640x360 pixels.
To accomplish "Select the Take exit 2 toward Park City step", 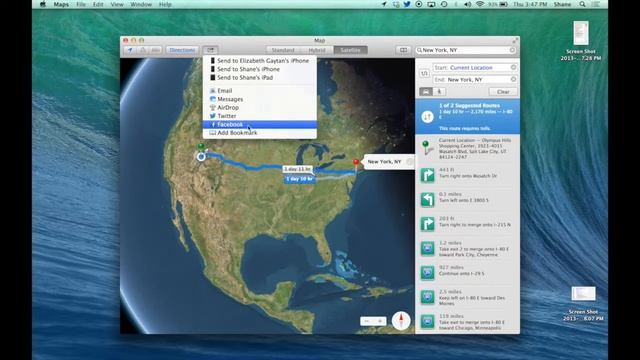I will [x=467, y=248].
